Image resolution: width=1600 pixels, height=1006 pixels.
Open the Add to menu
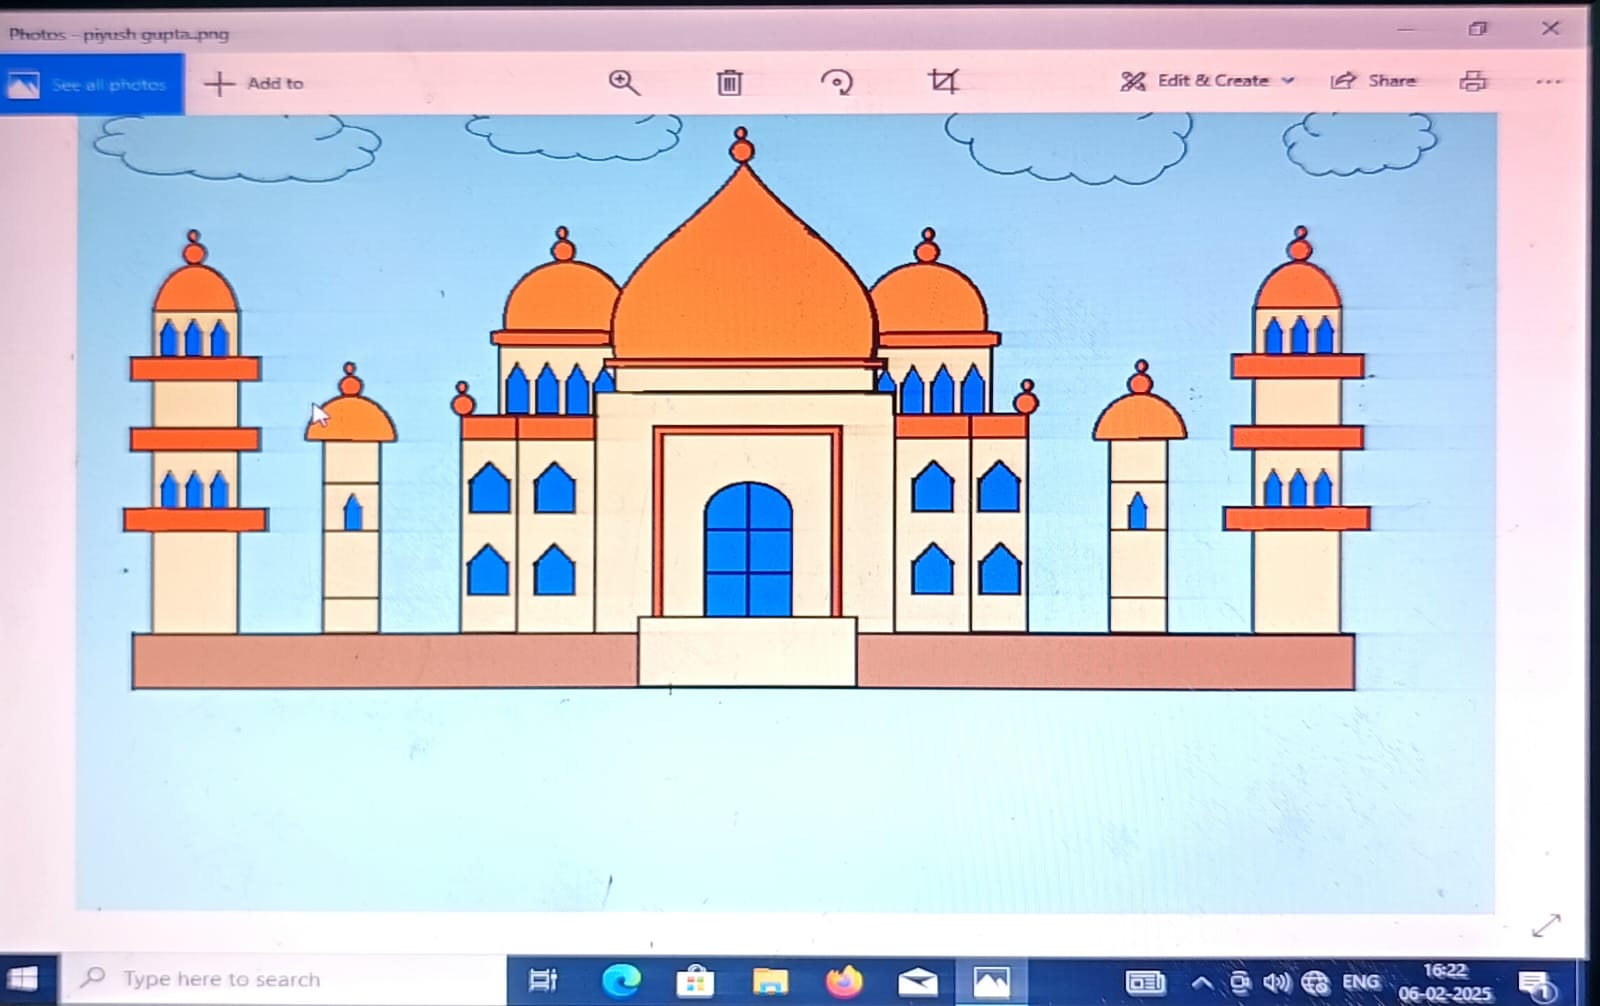pyautogui.click(x=254, y=83)
